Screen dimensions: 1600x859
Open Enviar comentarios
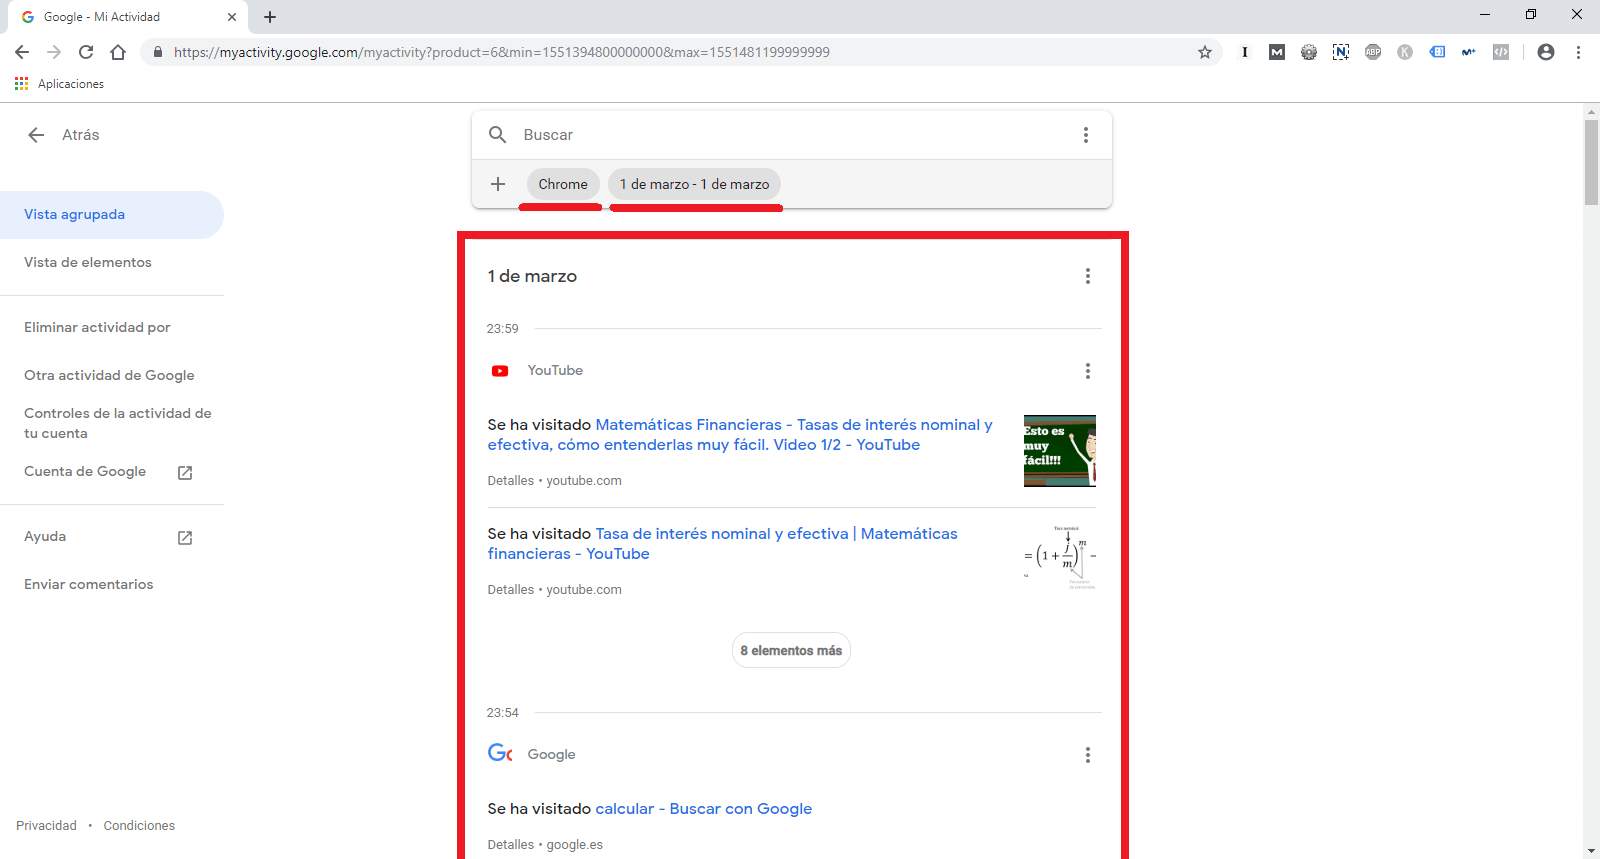pyautogui.click(x=89, y=584)
